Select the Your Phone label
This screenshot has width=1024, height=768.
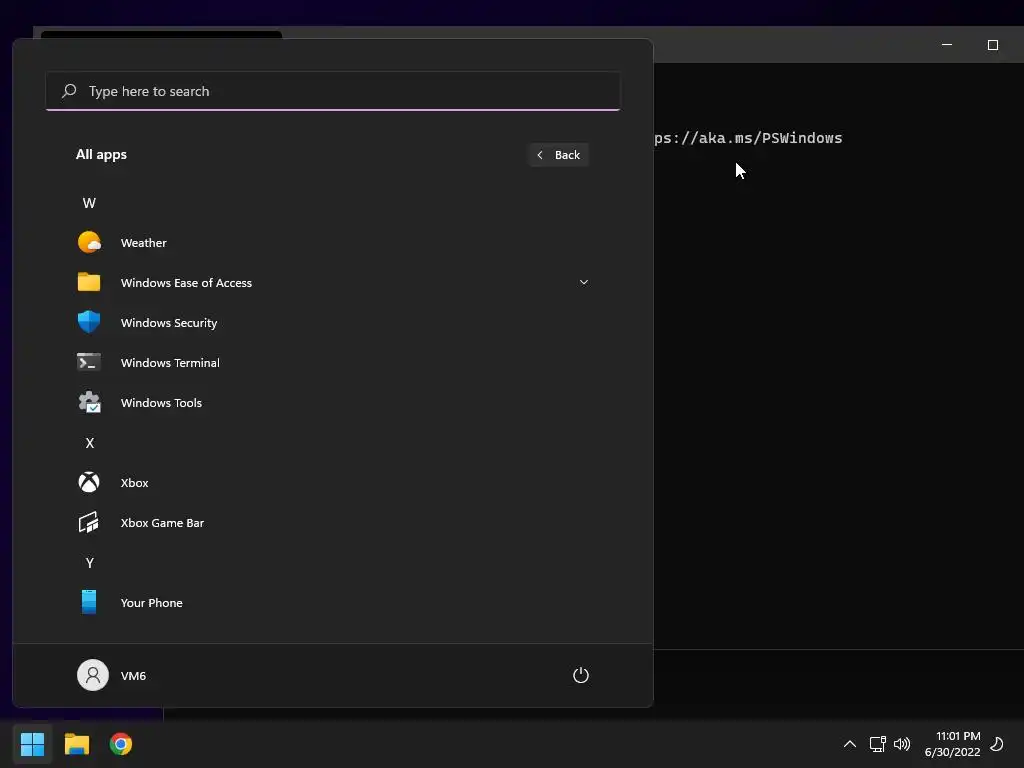pyautogui.click(x=152, y=603)
